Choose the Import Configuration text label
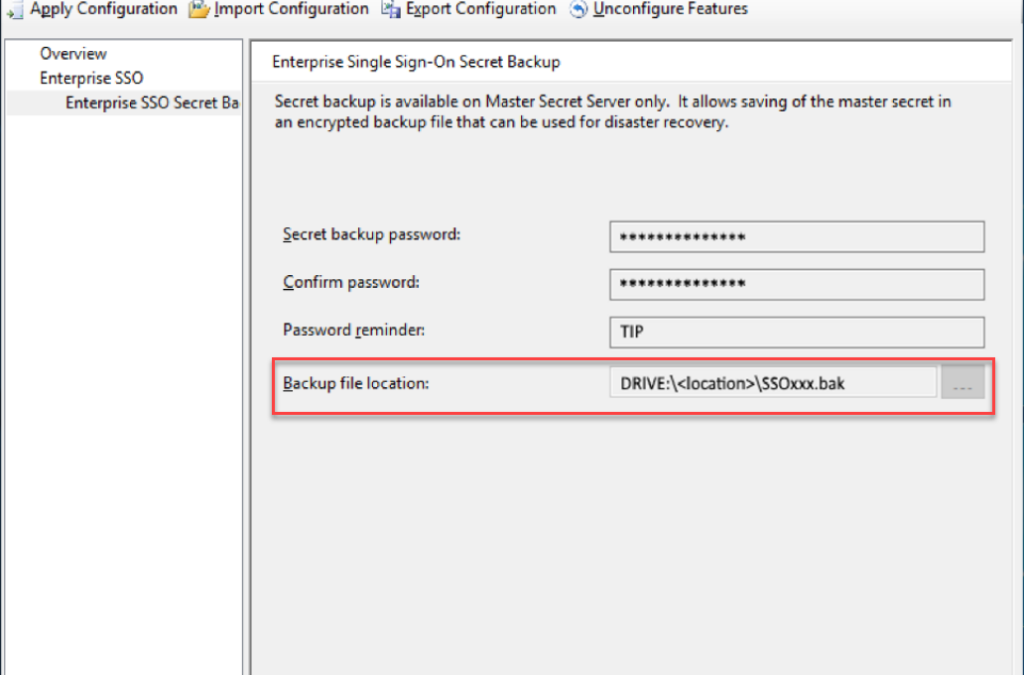This screenshot has height=675, width=1024. [x=291, y=9]
